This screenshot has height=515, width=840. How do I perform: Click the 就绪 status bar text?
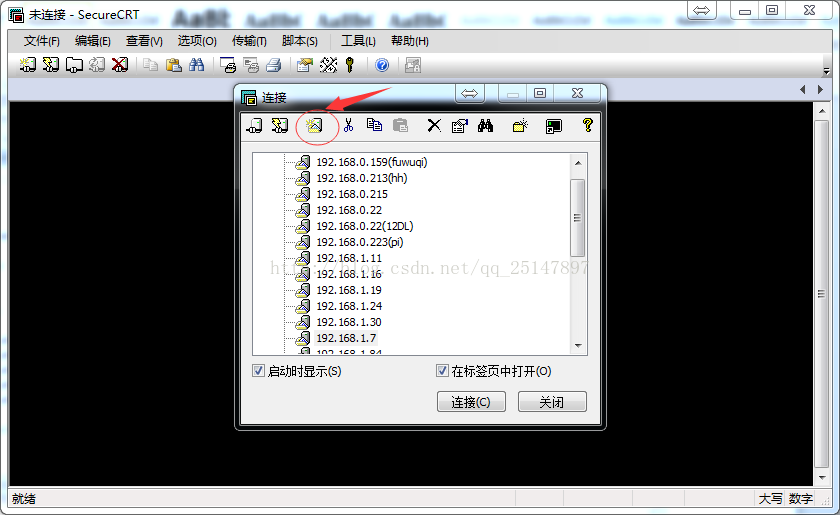tap(24, 499)
